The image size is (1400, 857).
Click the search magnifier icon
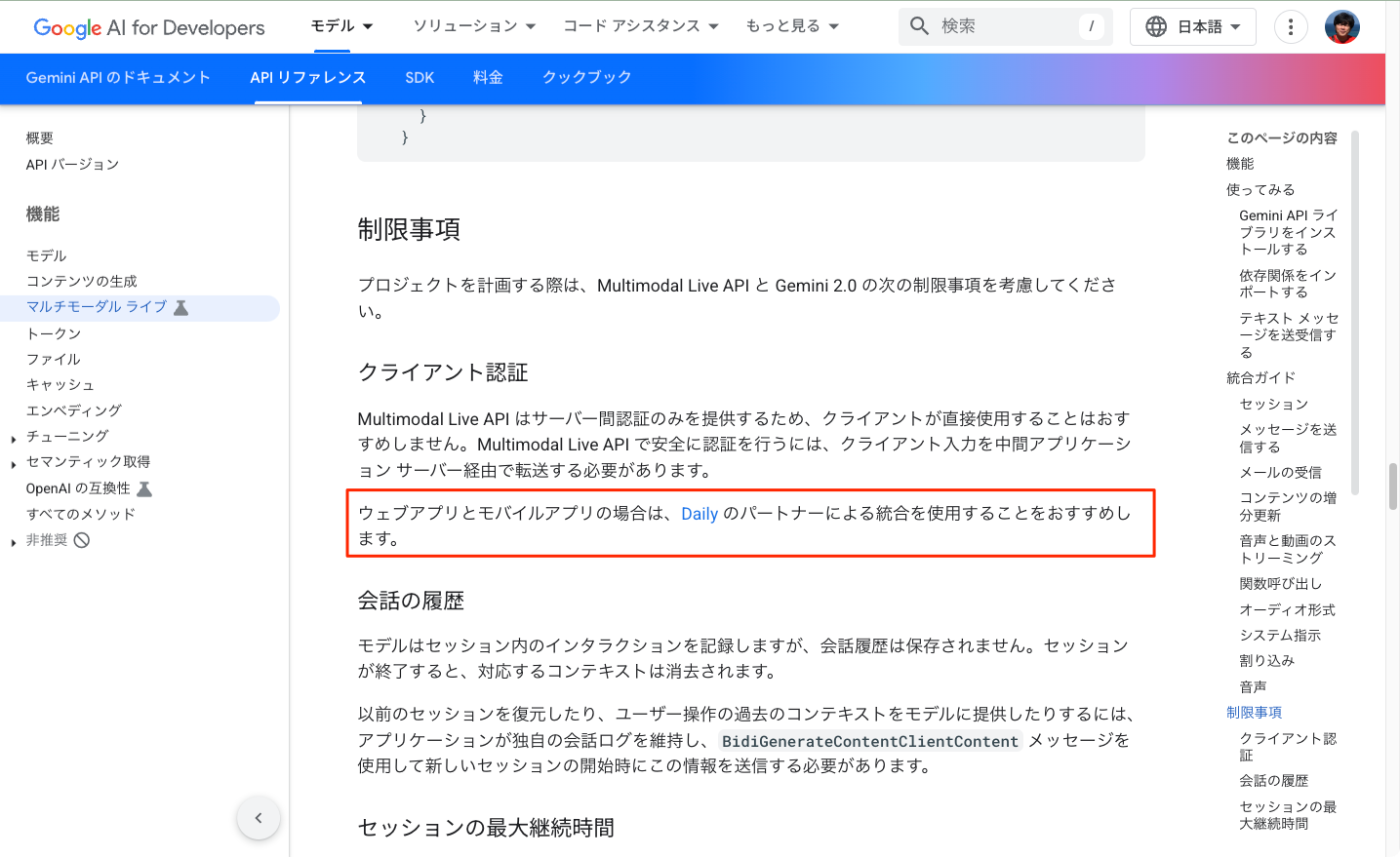tap(920, 26)
